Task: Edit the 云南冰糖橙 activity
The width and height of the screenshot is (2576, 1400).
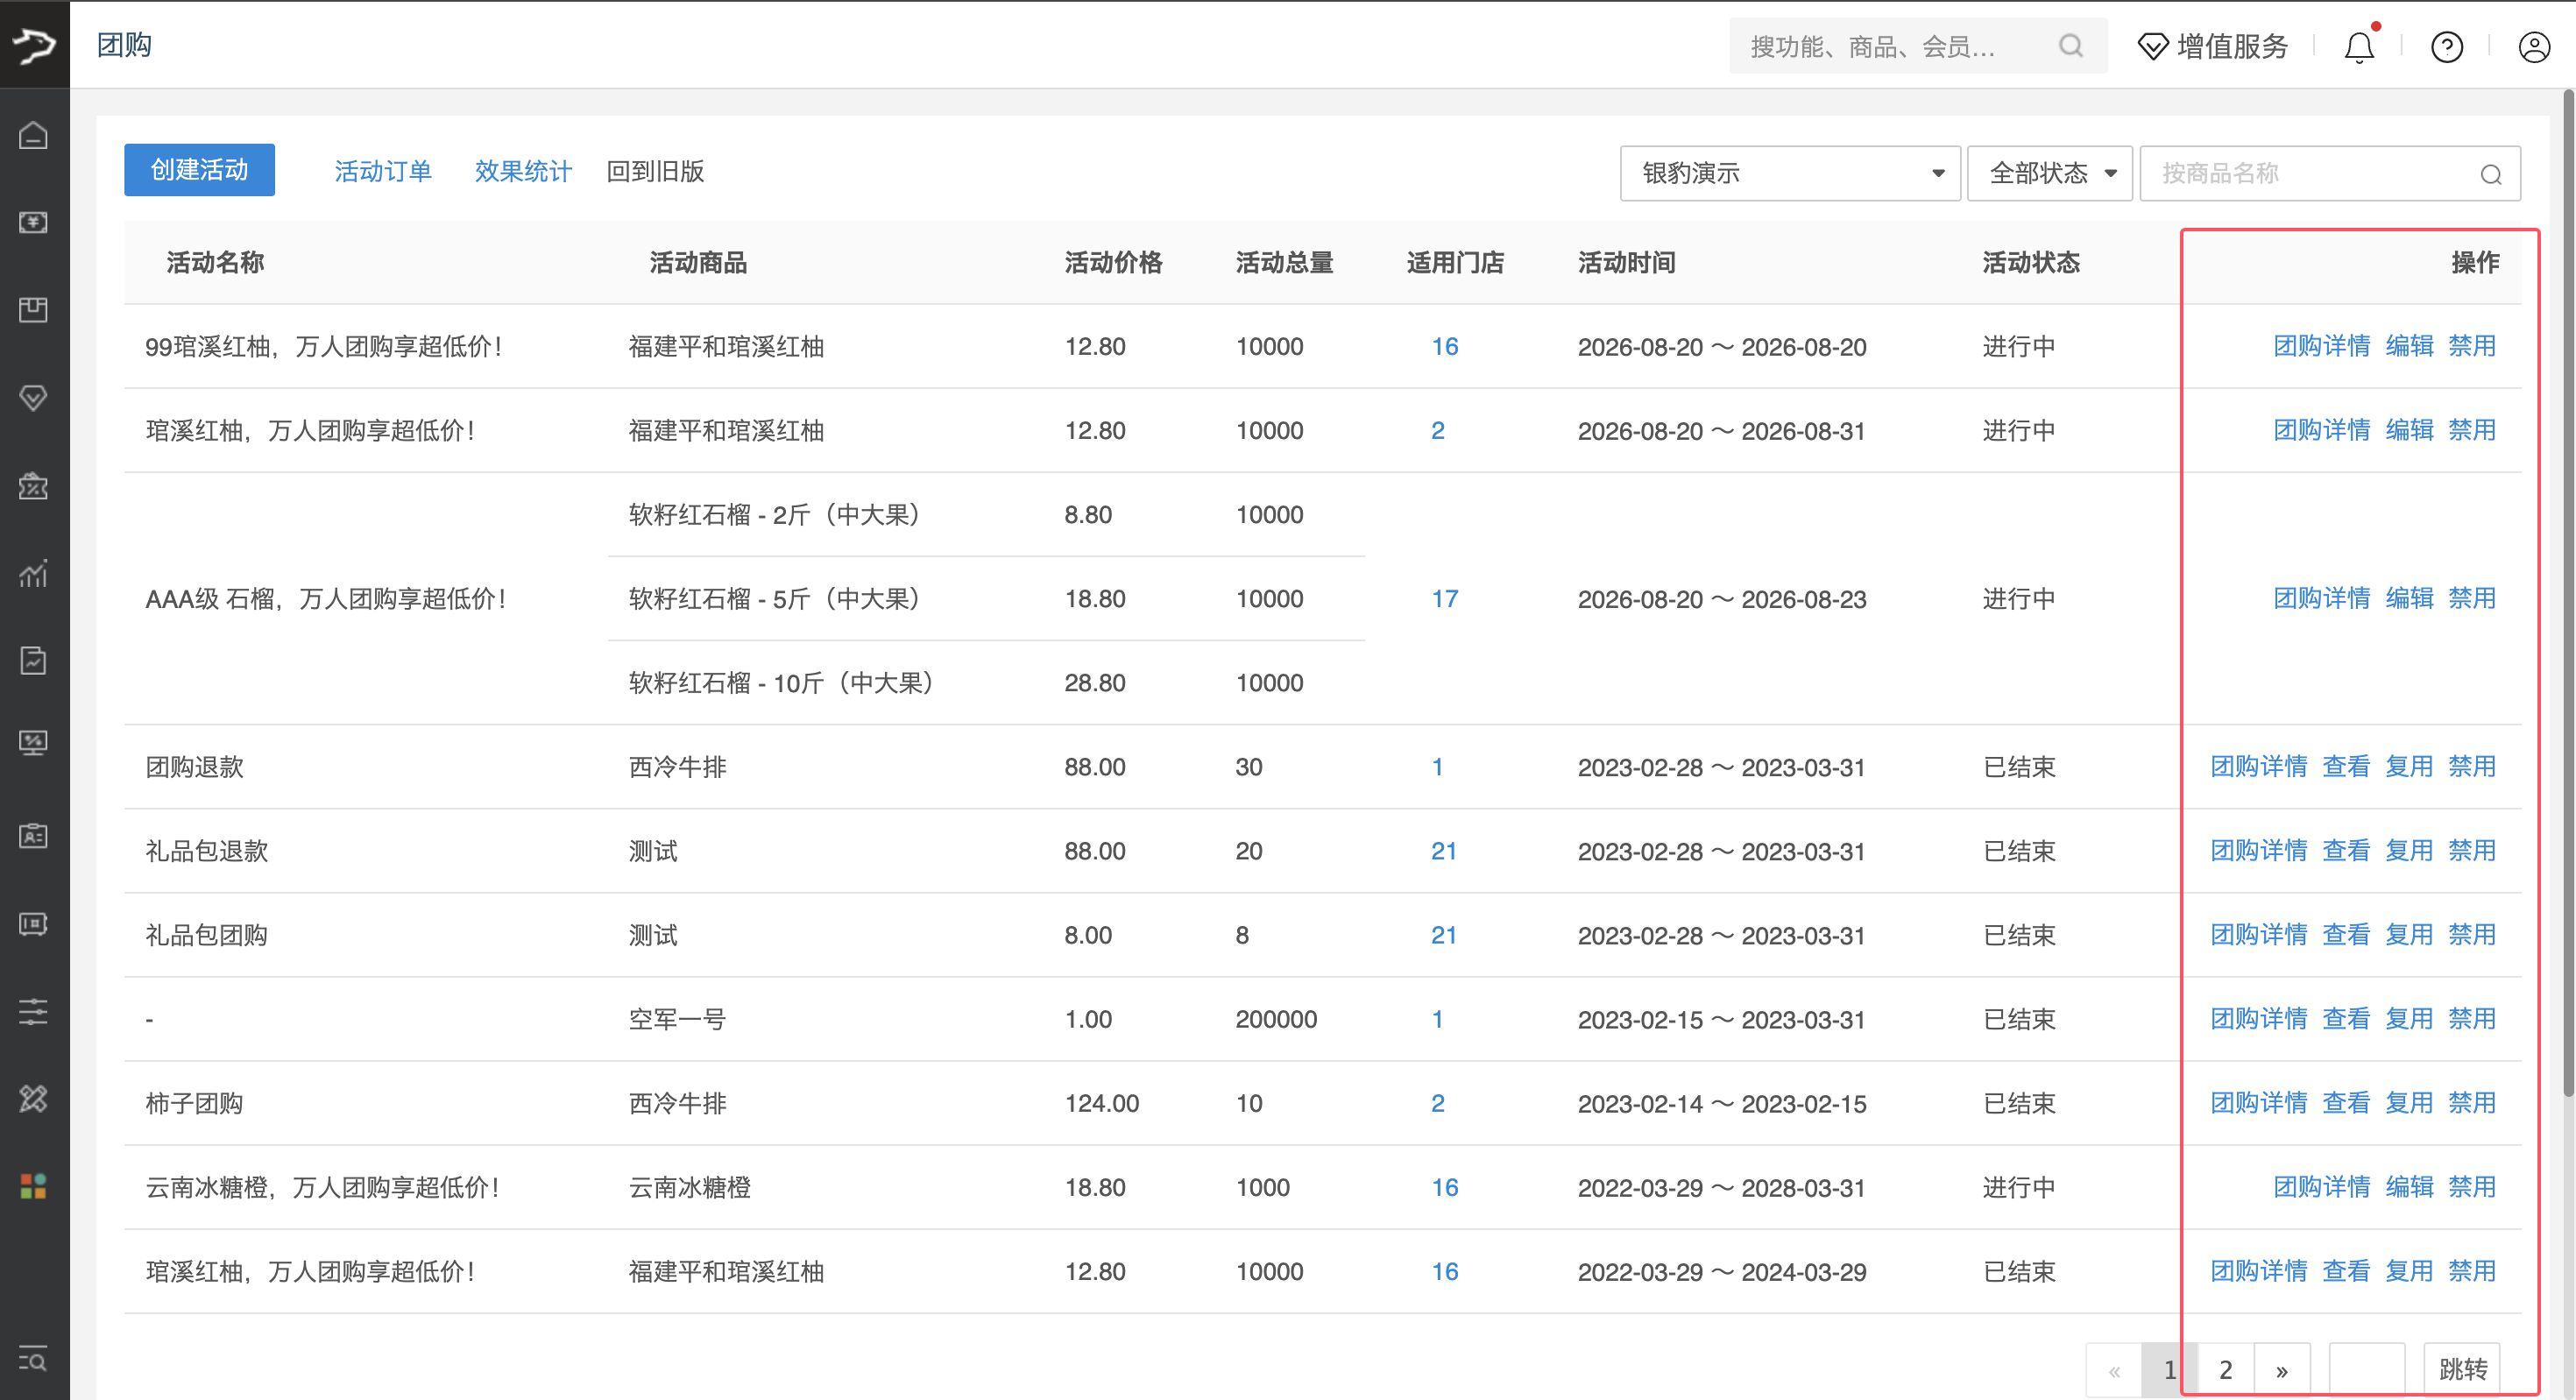Action: [2409, 1186]
